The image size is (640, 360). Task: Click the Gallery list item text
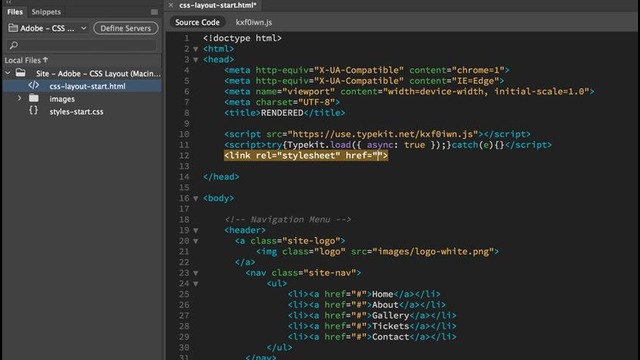pos(391,316)
